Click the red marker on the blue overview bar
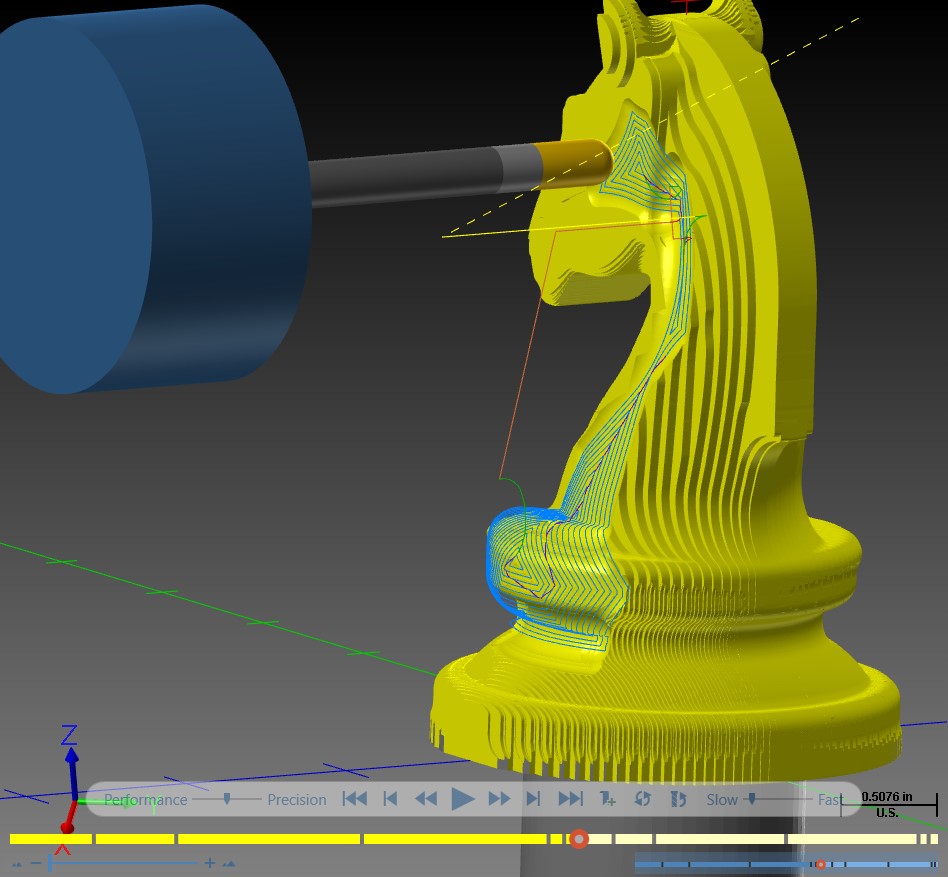 coord(820,864)
